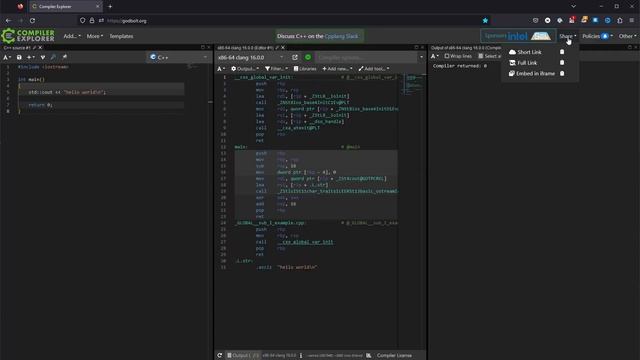Open the Libraries dialog
This screenshot has height=360, width=640.
(x=305, y=69)
